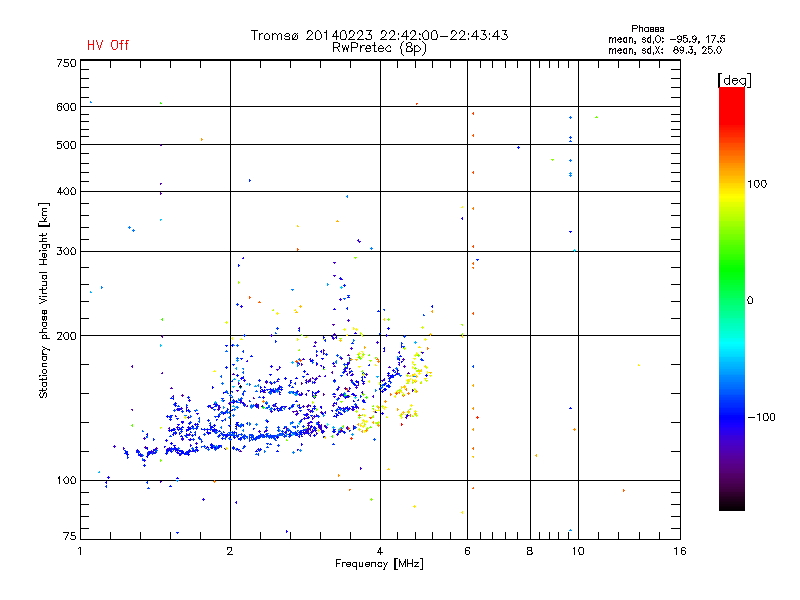This screenshot has width=800, height=600.
Task: Click the '10' x-axis tick label
Action: 578,551
